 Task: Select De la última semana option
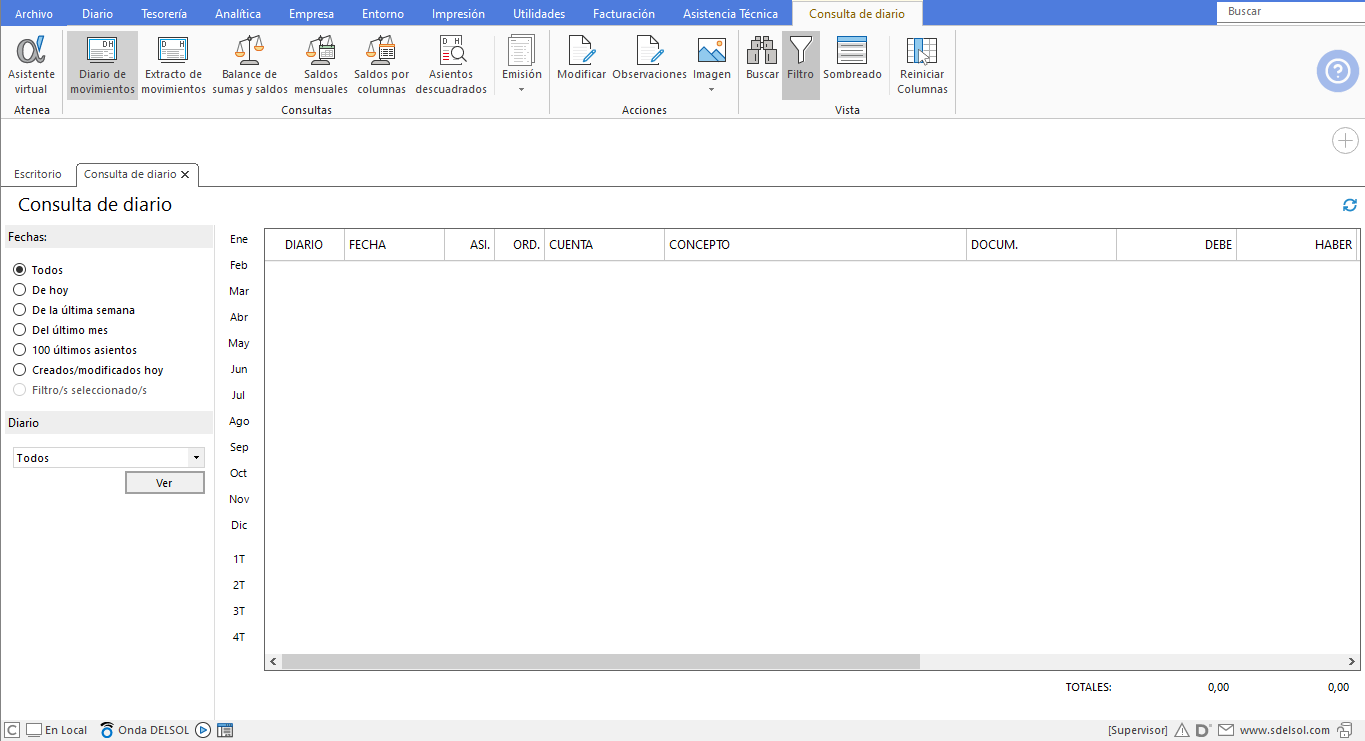pyautogui.click(x=19, y=310)
